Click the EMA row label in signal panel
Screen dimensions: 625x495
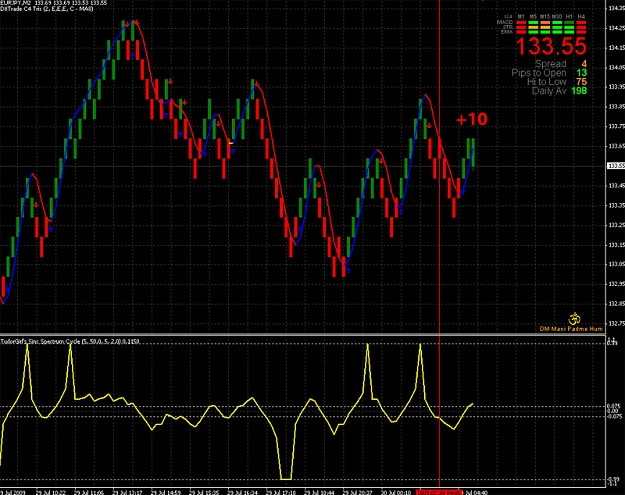point(507,32)
